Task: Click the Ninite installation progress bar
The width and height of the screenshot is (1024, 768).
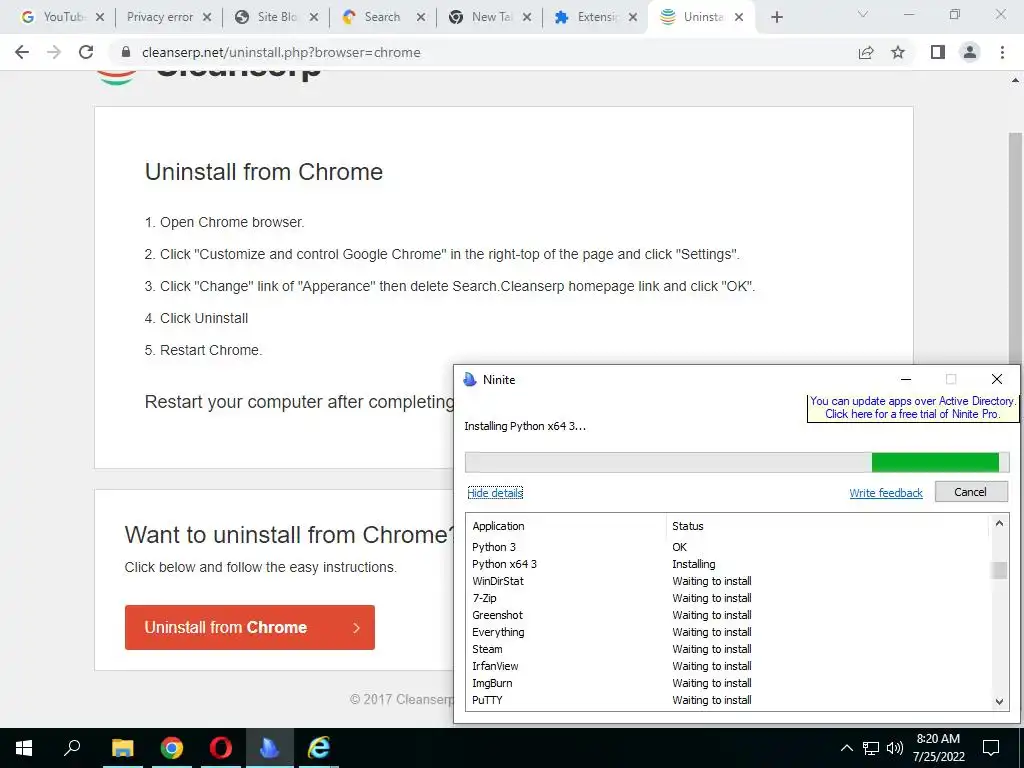Action: [x=737, y=462]
